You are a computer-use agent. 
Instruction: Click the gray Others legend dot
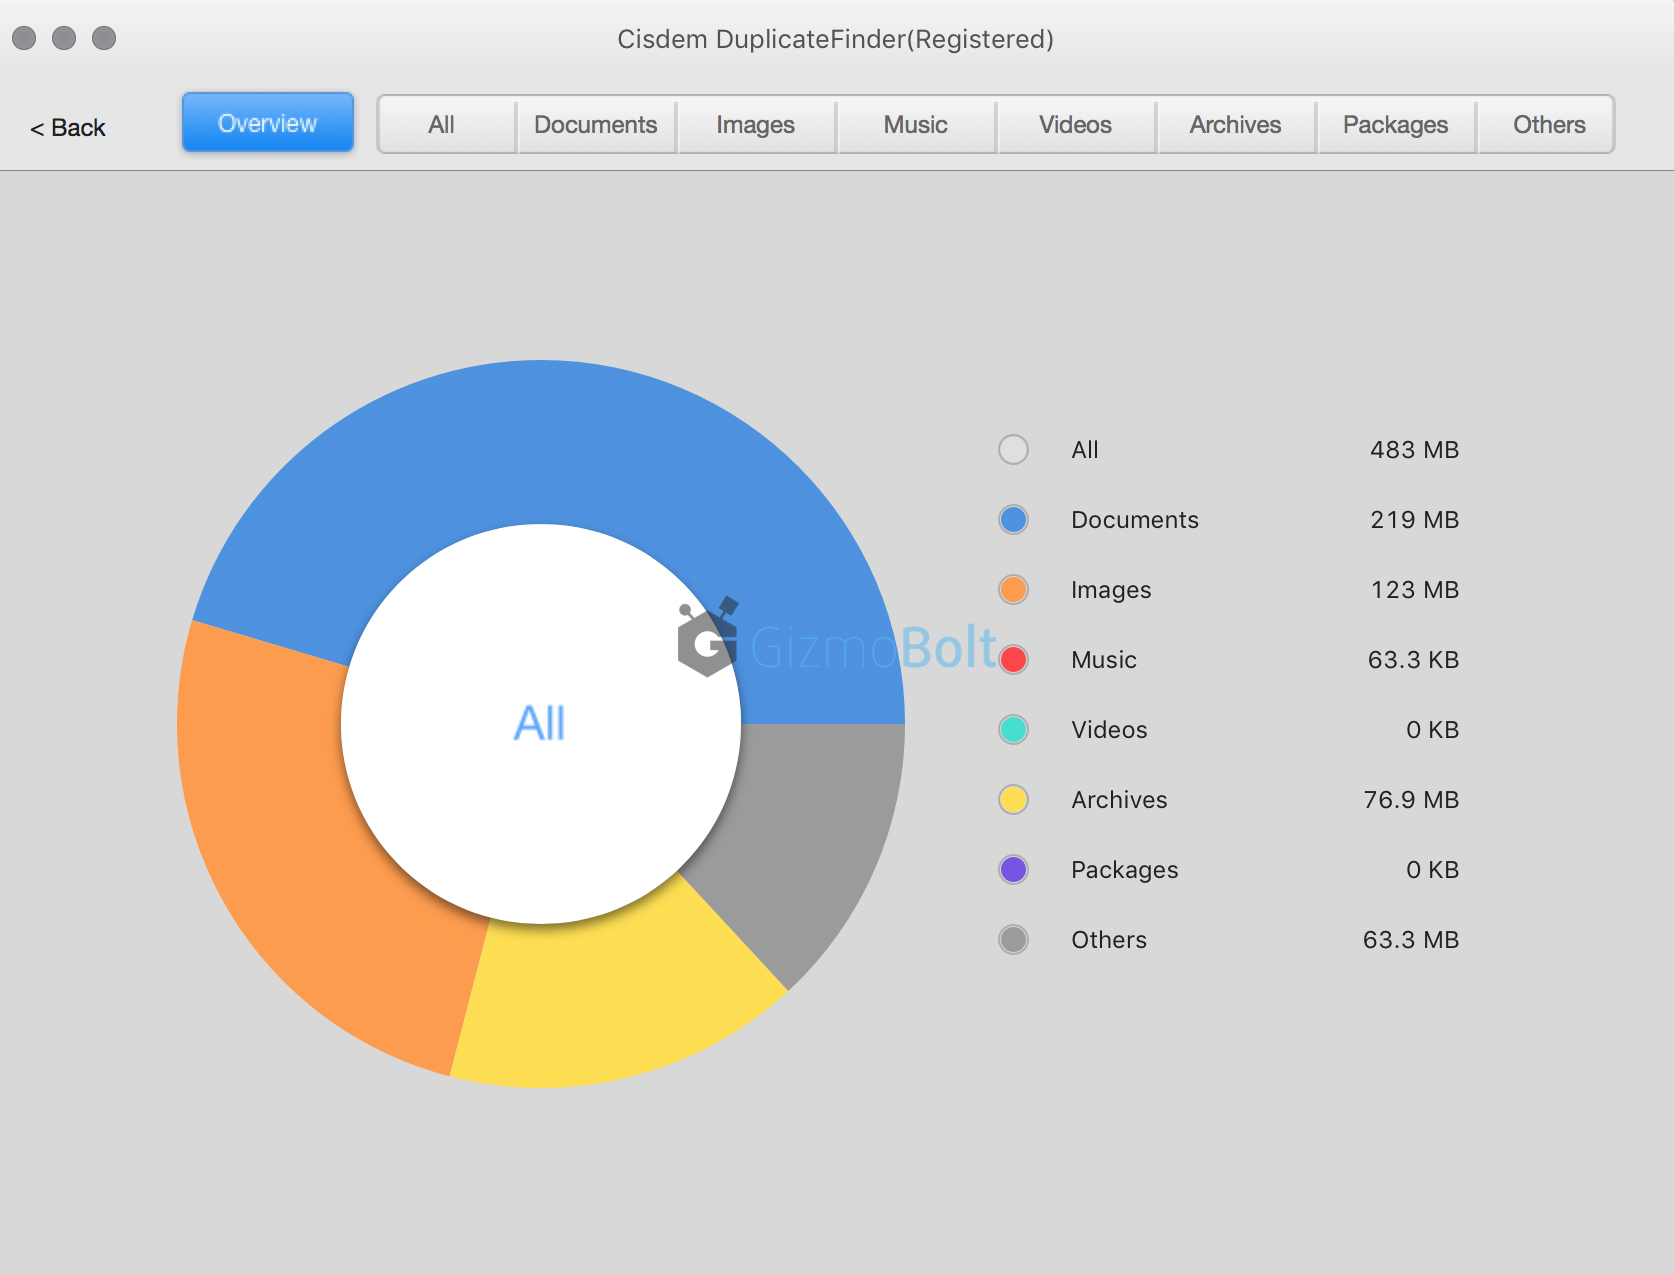[x=1014, y=940]
